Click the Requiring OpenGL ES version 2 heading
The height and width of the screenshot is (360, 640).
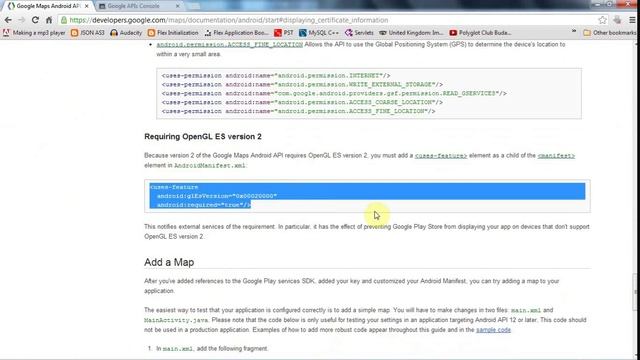(x=203, y=137)
